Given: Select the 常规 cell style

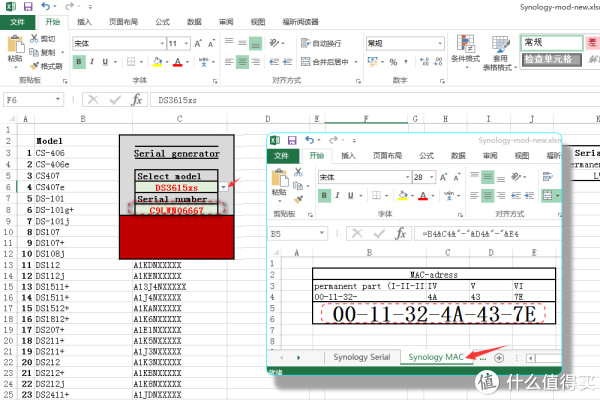Looking at the screenshot, I should coord(552,42).
